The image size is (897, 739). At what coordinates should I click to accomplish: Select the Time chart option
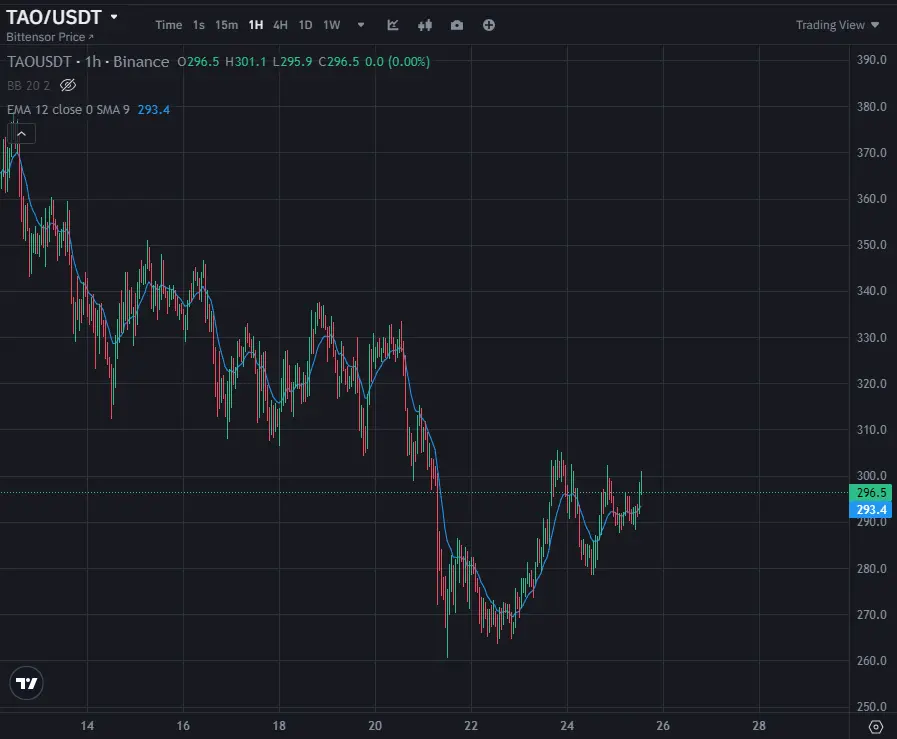pos(169,25)
